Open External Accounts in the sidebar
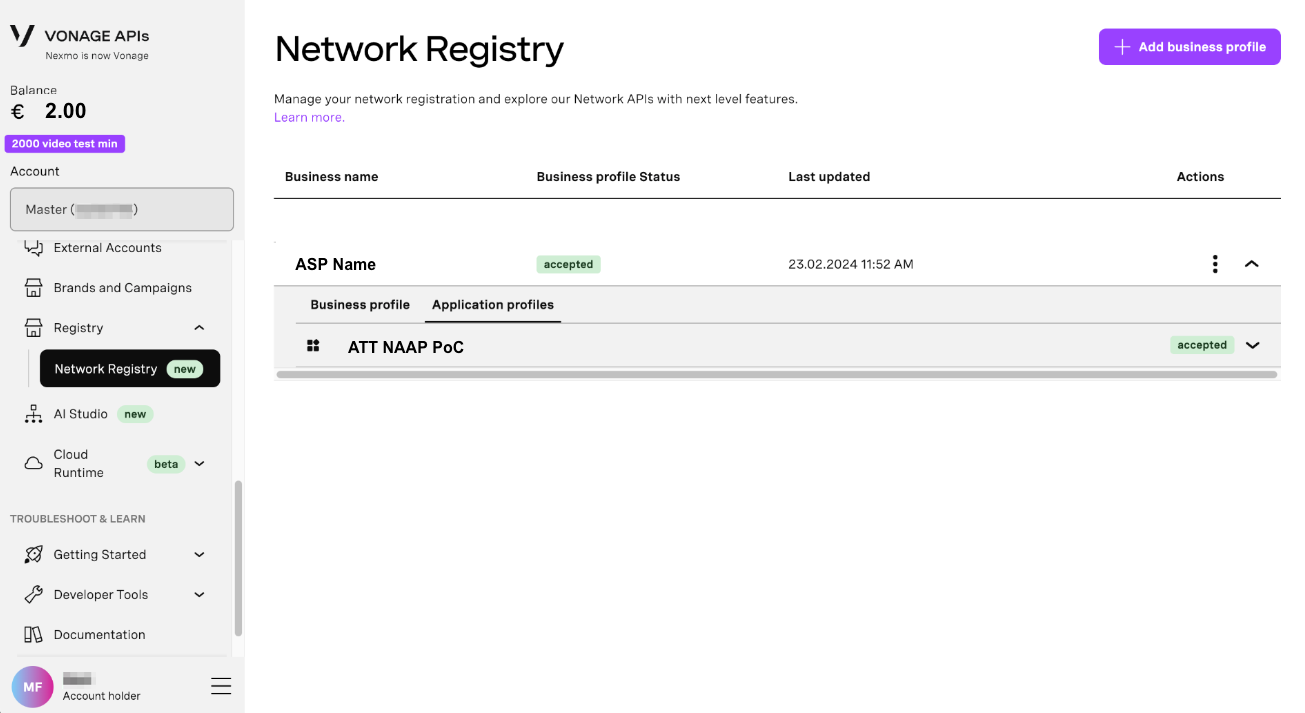This screenshot has width=1305, height=713. click(106, 247)
